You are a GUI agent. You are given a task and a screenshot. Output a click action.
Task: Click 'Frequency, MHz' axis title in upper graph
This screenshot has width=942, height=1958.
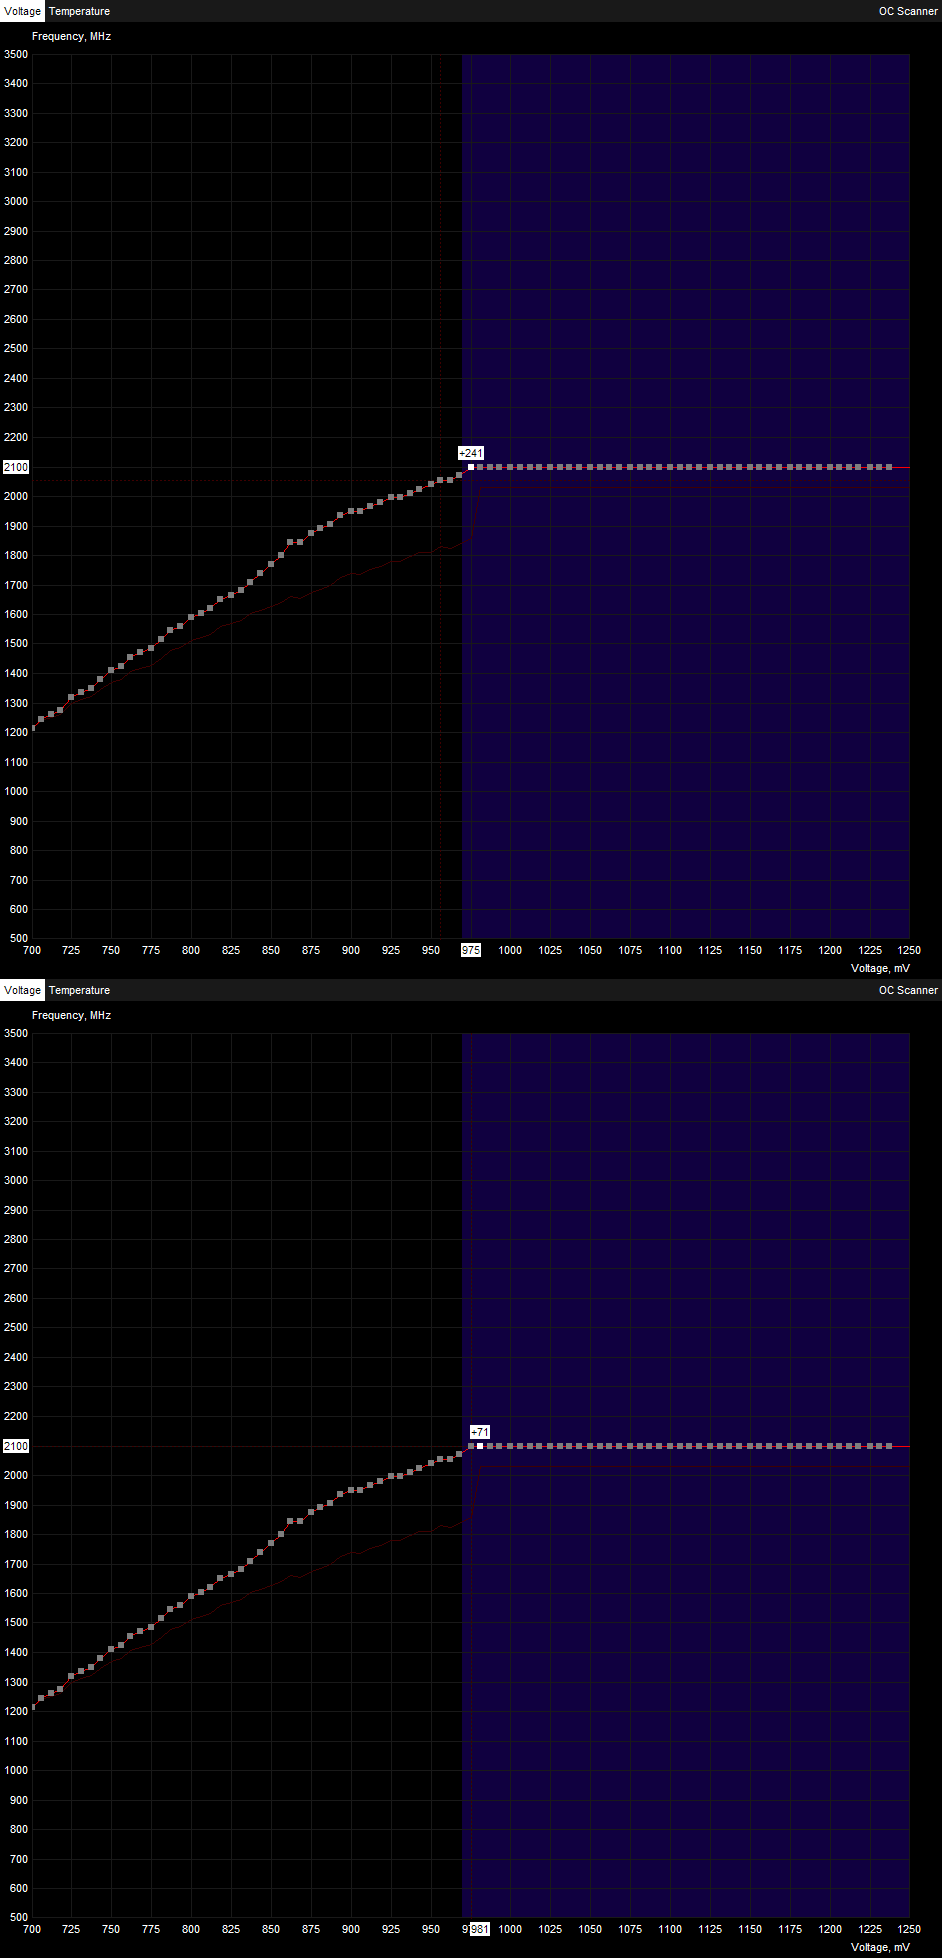pos(71,36)
